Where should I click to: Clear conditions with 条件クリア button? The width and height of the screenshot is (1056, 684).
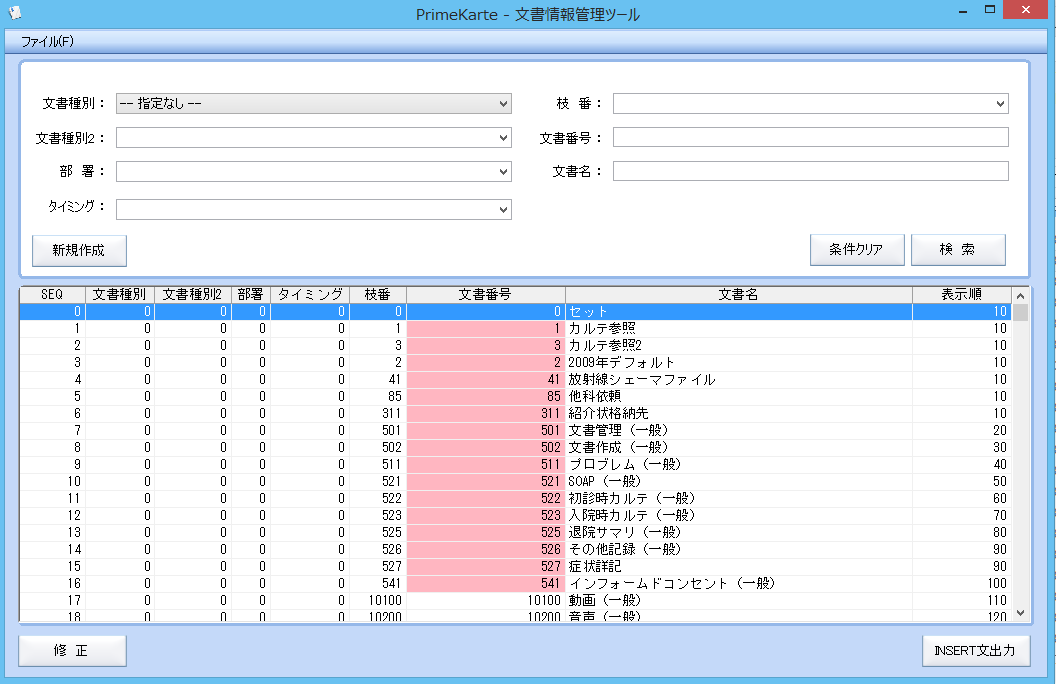(x=857, y=250)
